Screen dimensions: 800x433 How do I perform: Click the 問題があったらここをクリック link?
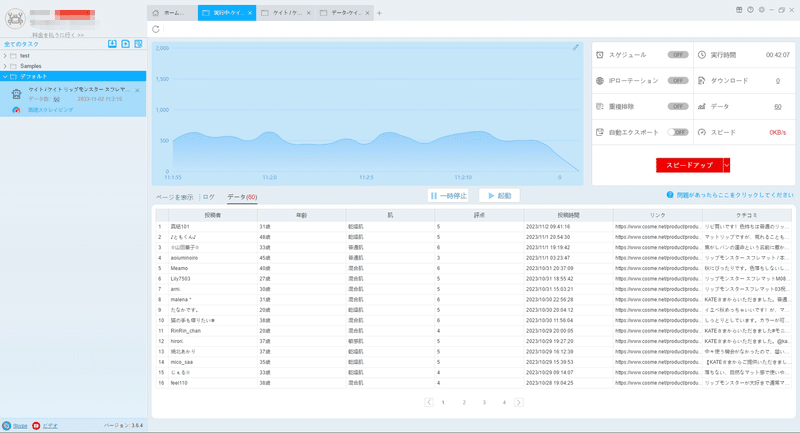(x=735, y=195)
